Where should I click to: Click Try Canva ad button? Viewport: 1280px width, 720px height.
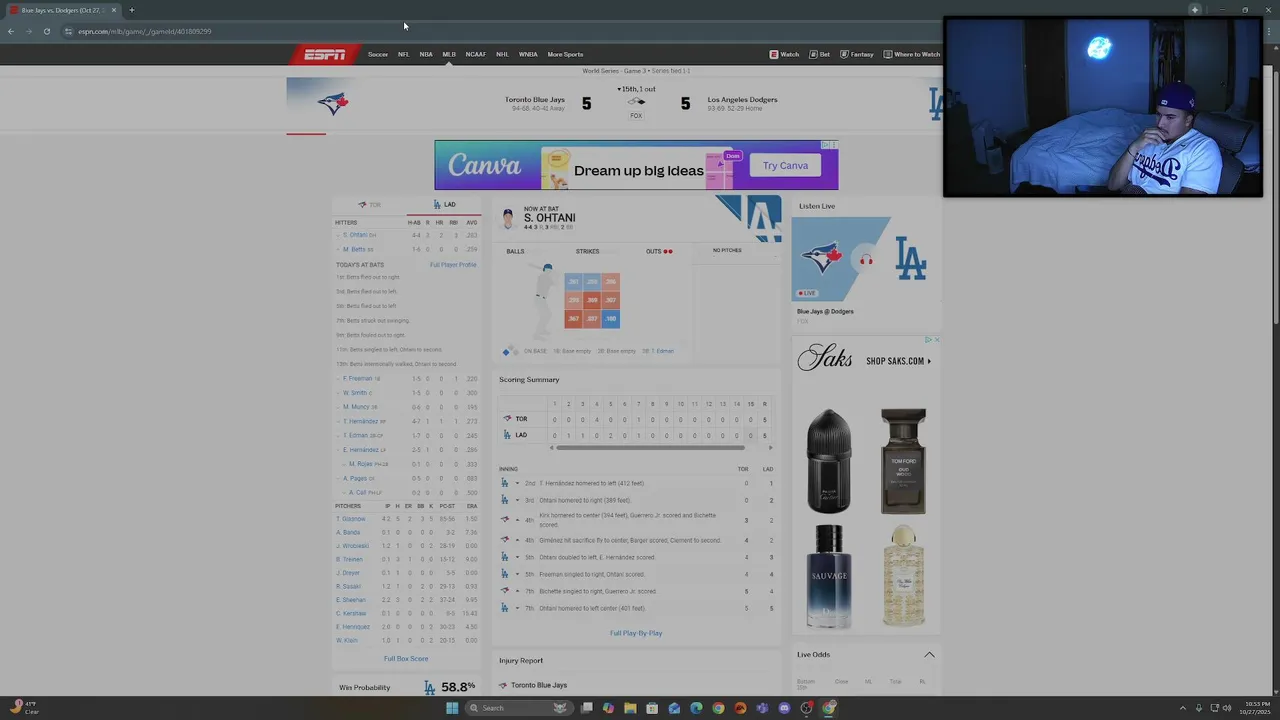[785, 166]
